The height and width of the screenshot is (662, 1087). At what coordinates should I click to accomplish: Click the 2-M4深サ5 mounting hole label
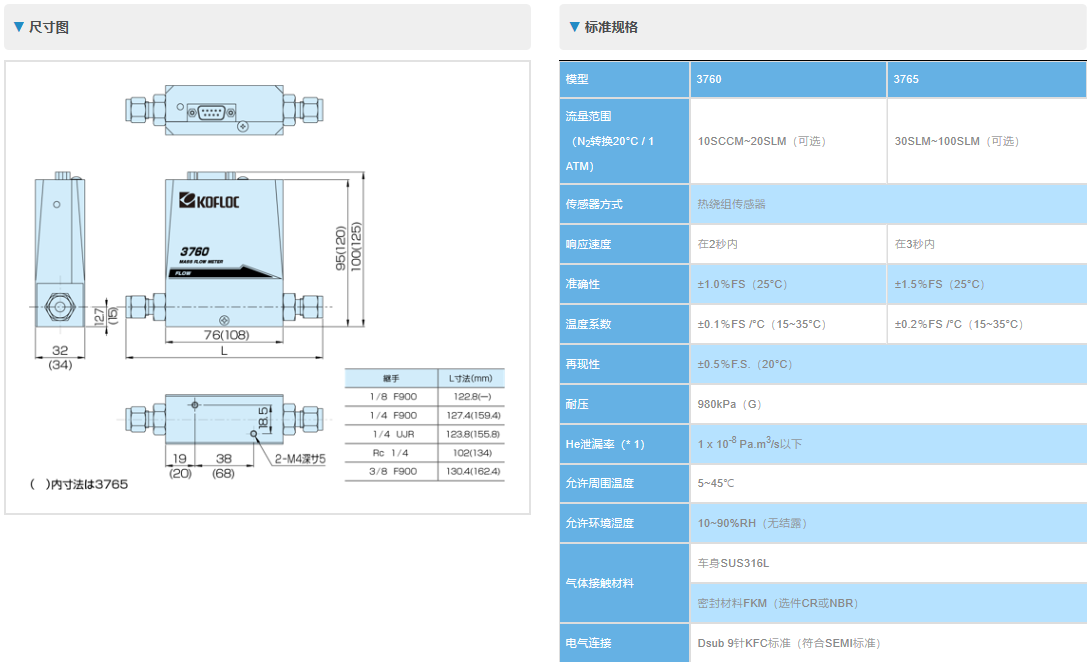(x=299, y=459)
